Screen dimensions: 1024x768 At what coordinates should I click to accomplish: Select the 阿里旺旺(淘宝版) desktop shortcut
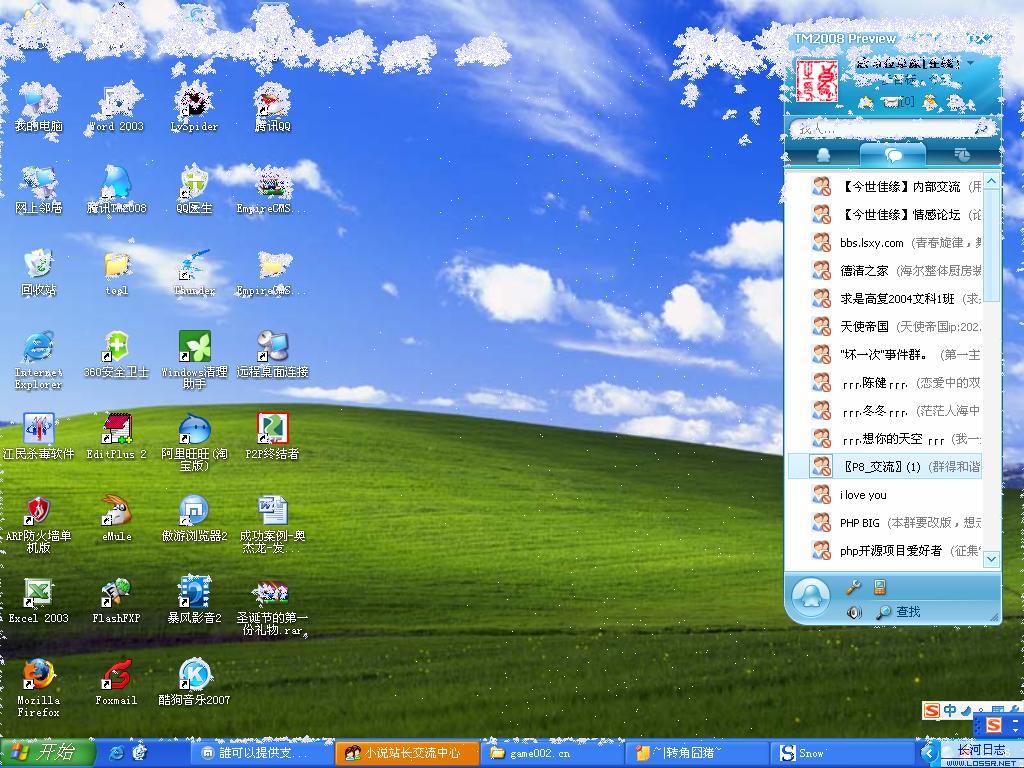click(194, 442)
